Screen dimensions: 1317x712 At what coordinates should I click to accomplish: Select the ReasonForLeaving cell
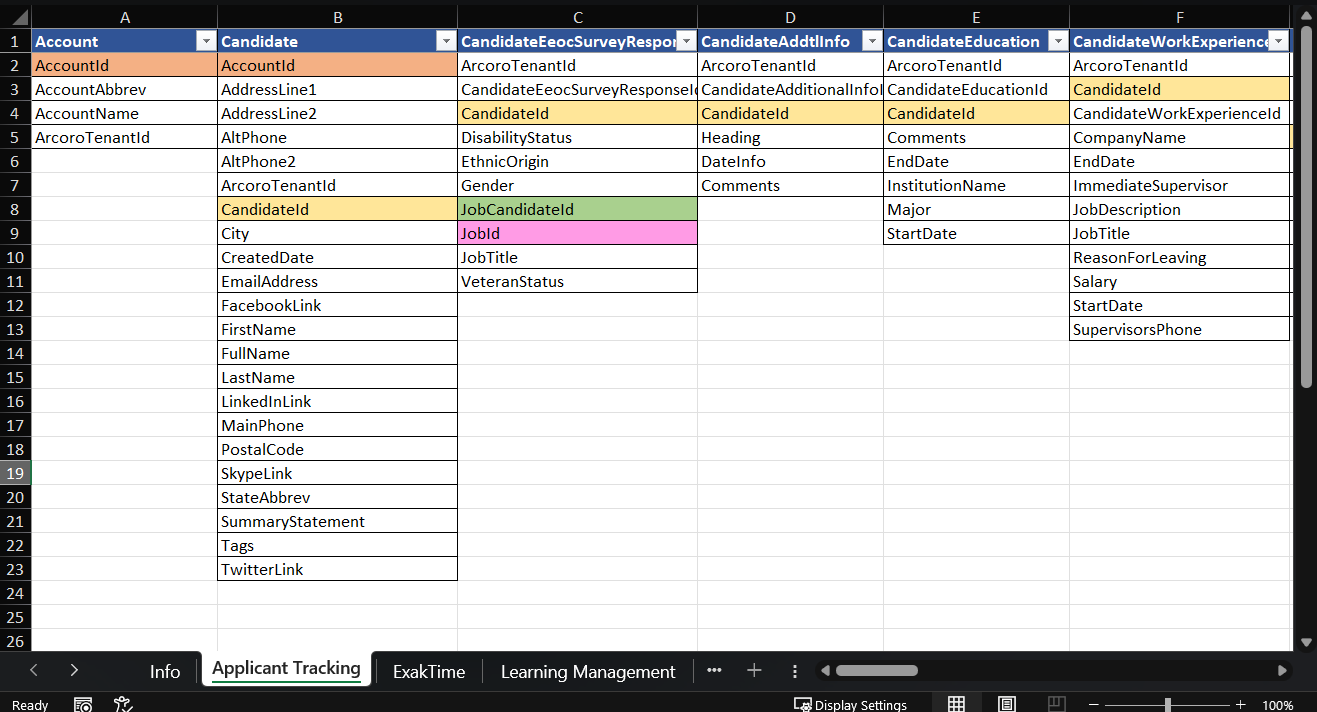point(1180,257)
